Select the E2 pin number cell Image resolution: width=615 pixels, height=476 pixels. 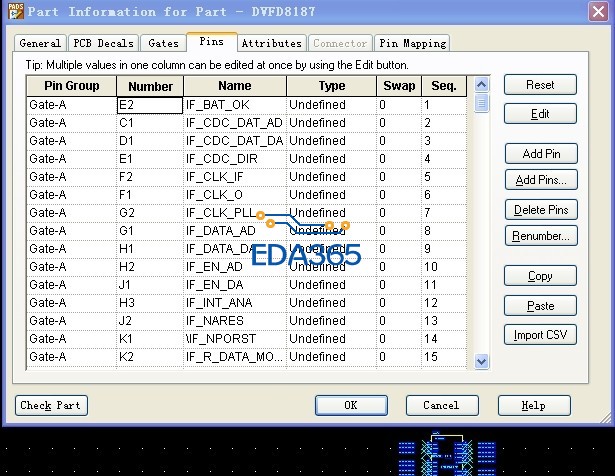point(150,105)
